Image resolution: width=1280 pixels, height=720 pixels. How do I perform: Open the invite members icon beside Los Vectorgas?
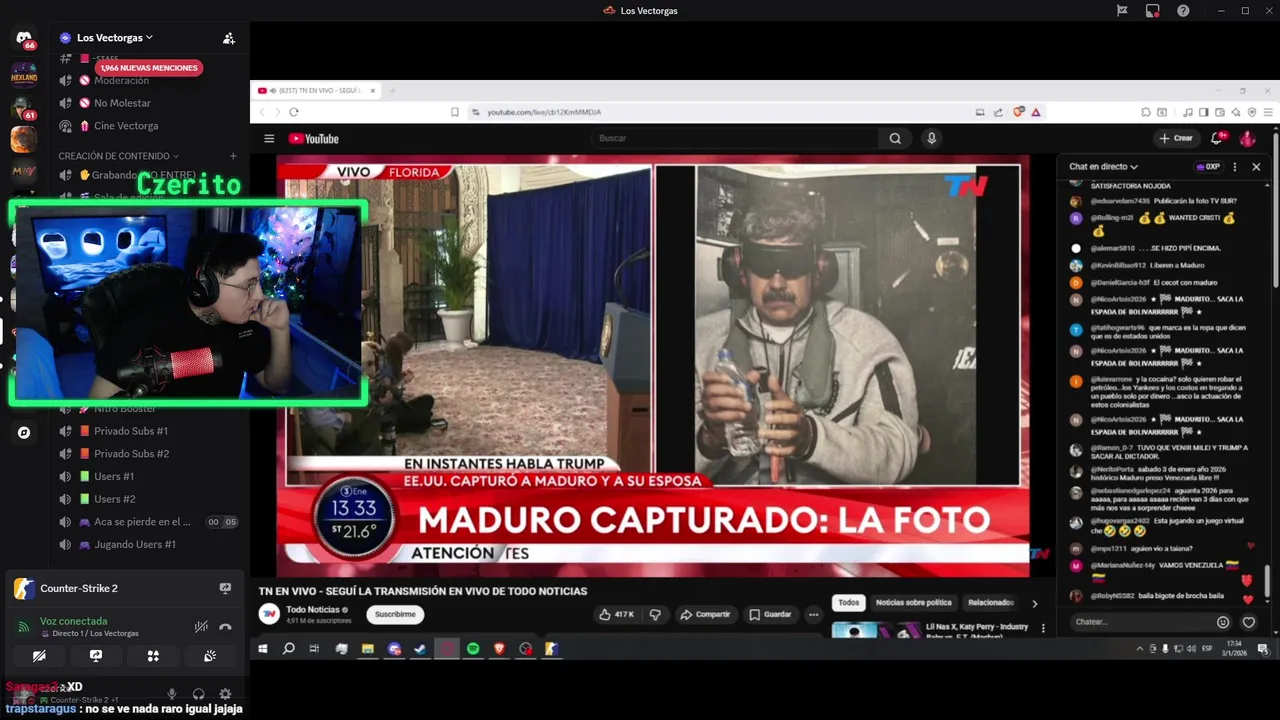pos(229,38)
